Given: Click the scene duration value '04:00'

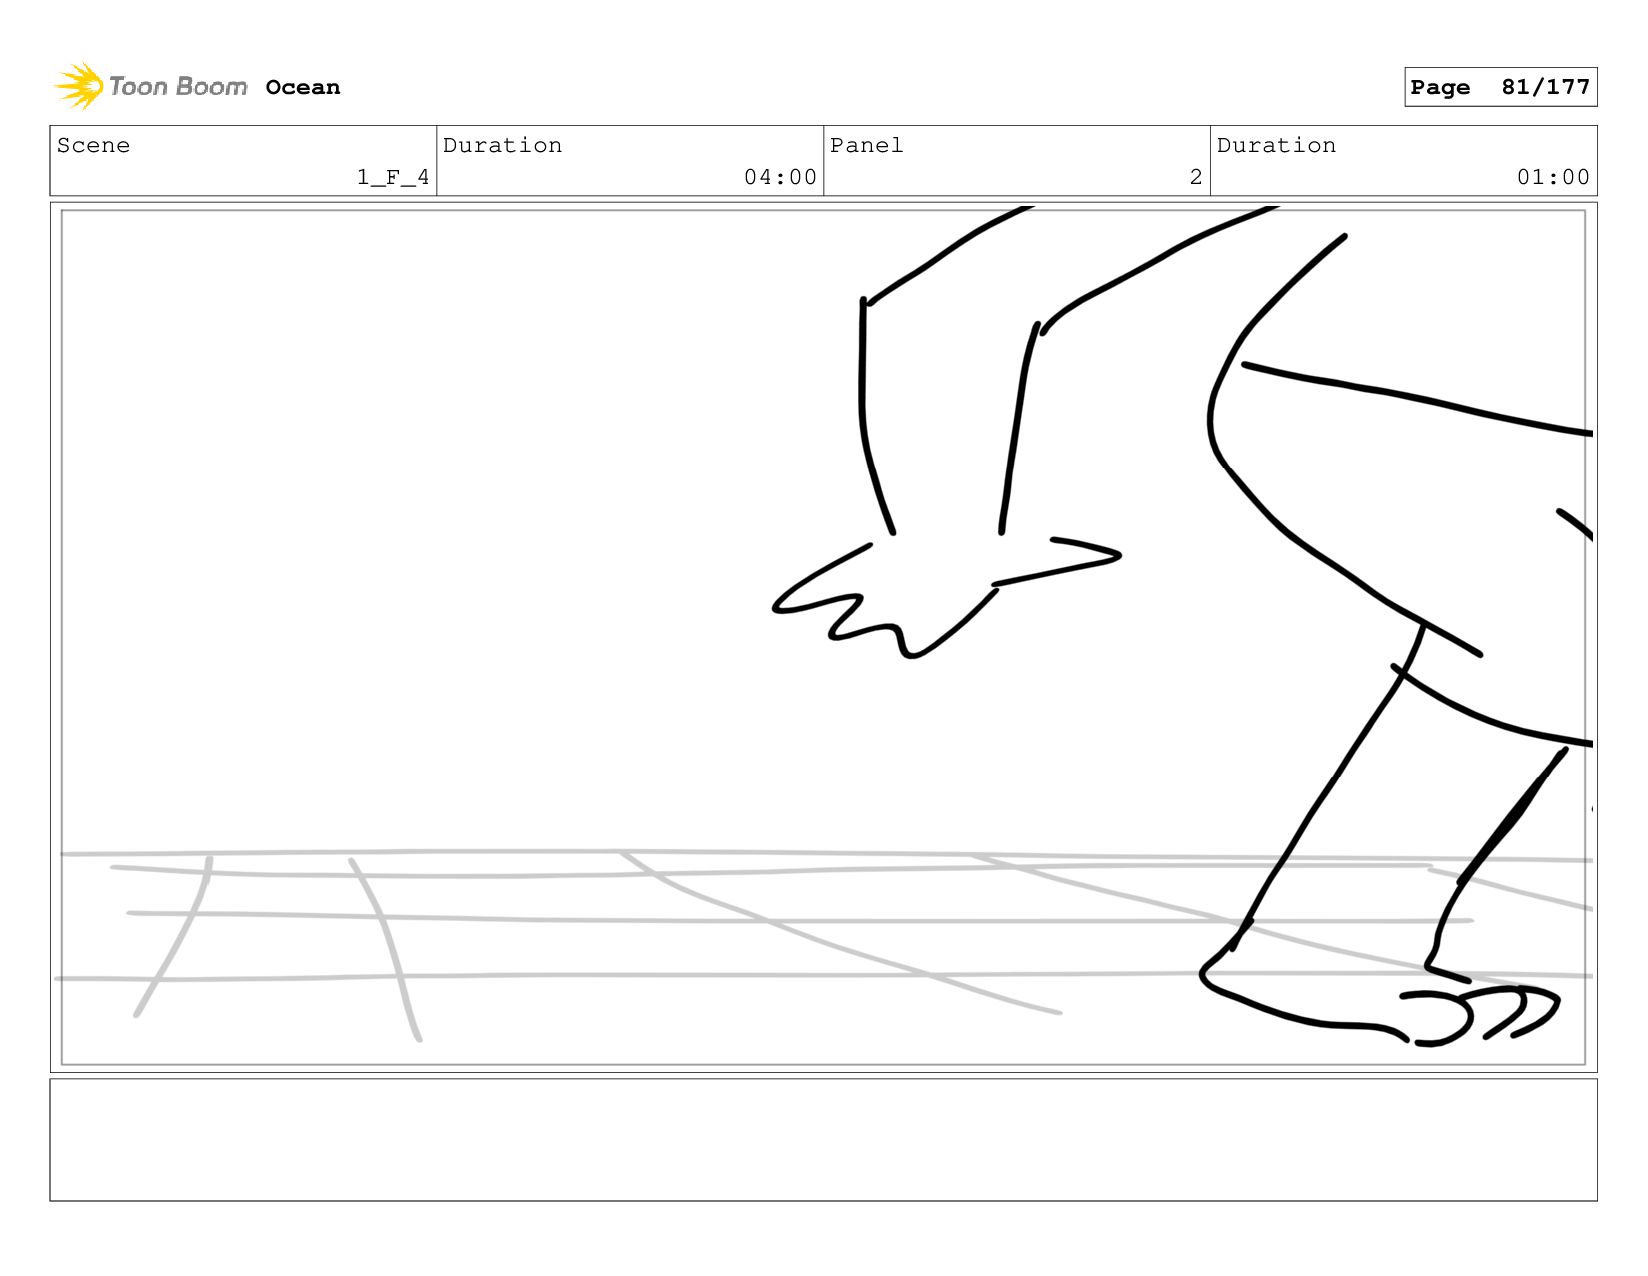Looking at the screenshot, I should coord(780,177).
